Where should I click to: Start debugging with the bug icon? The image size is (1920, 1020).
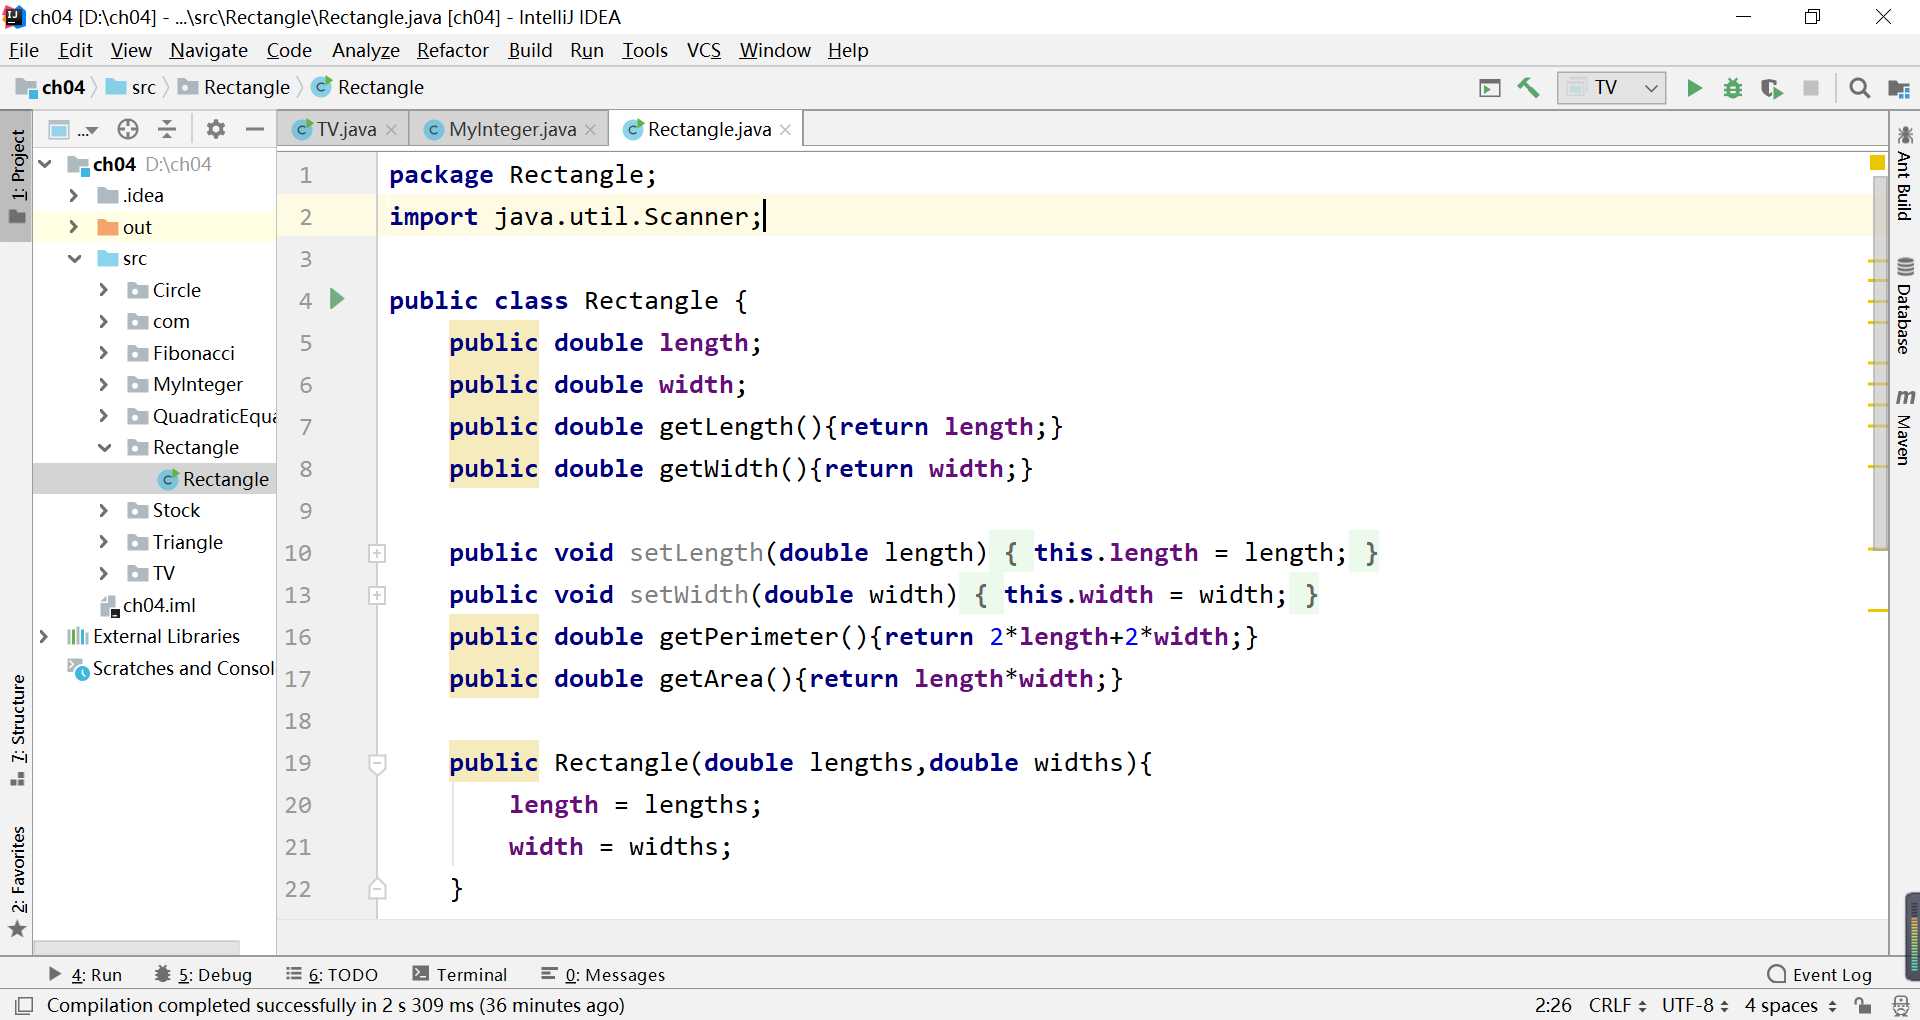[1733, 88]
